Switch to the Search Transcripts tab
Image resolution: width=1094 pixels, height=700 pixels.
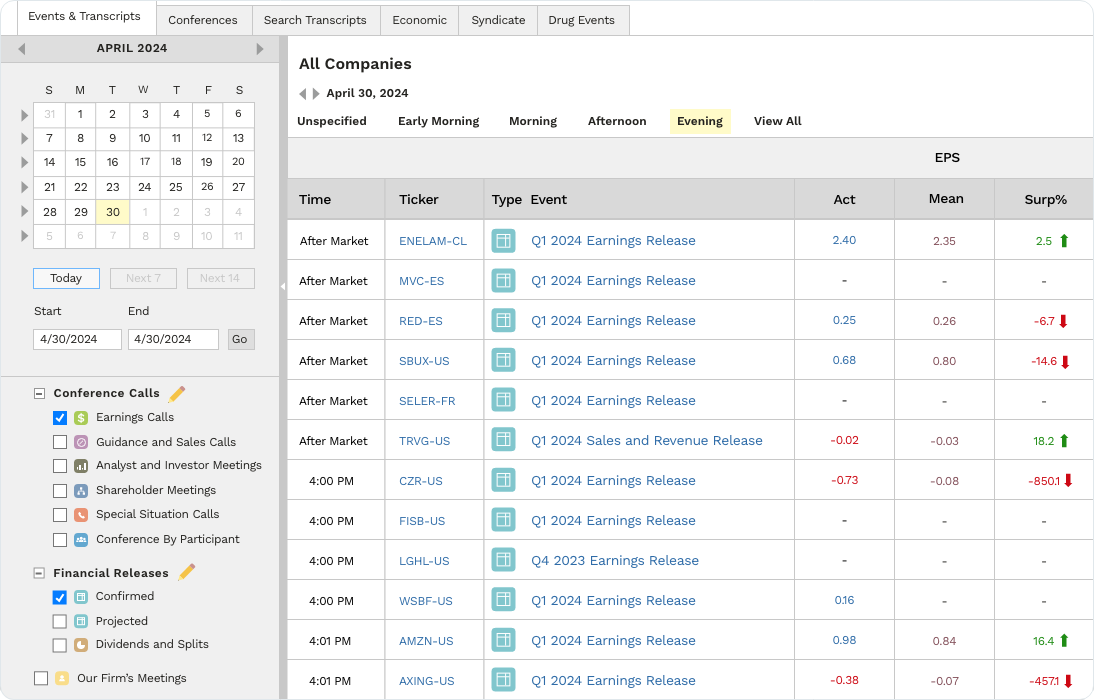point(315,20)
